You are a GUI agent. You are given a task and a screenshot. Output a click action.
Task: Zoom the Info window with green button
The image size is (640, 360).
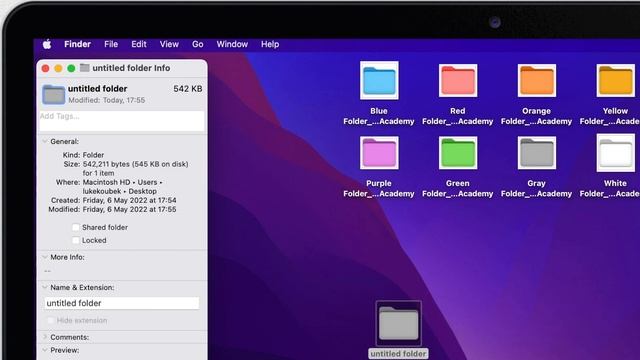click(71, 68)
